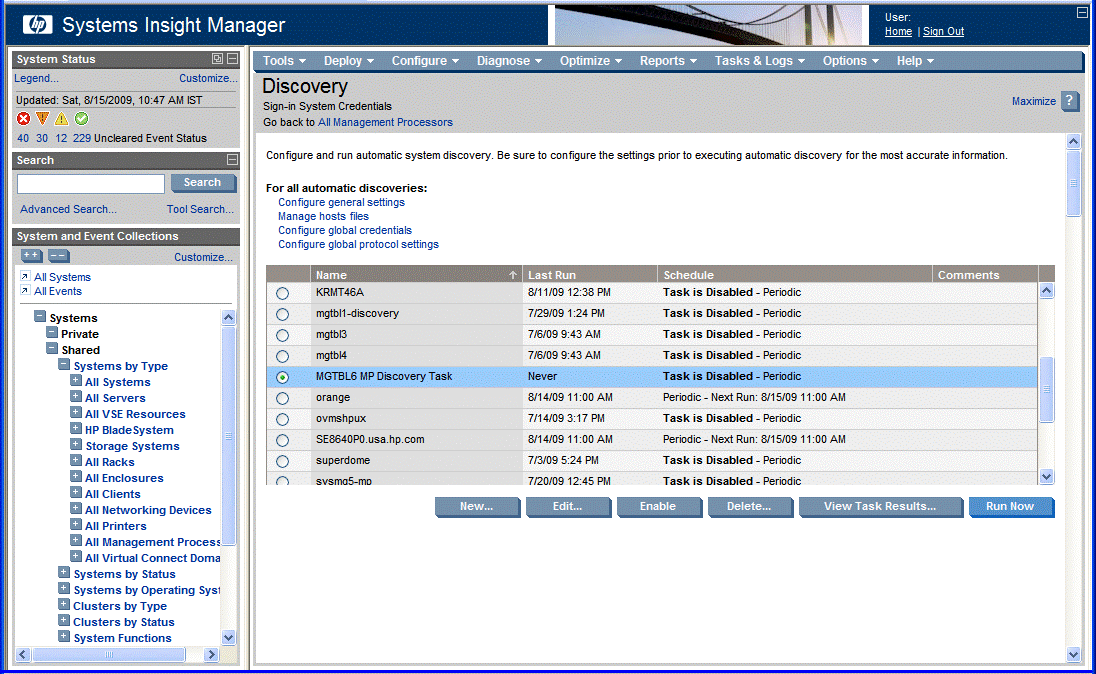This screenshot has width=1096, height=674.
Task: Expand the Clusters by Type node
Action: pos(64,606)
